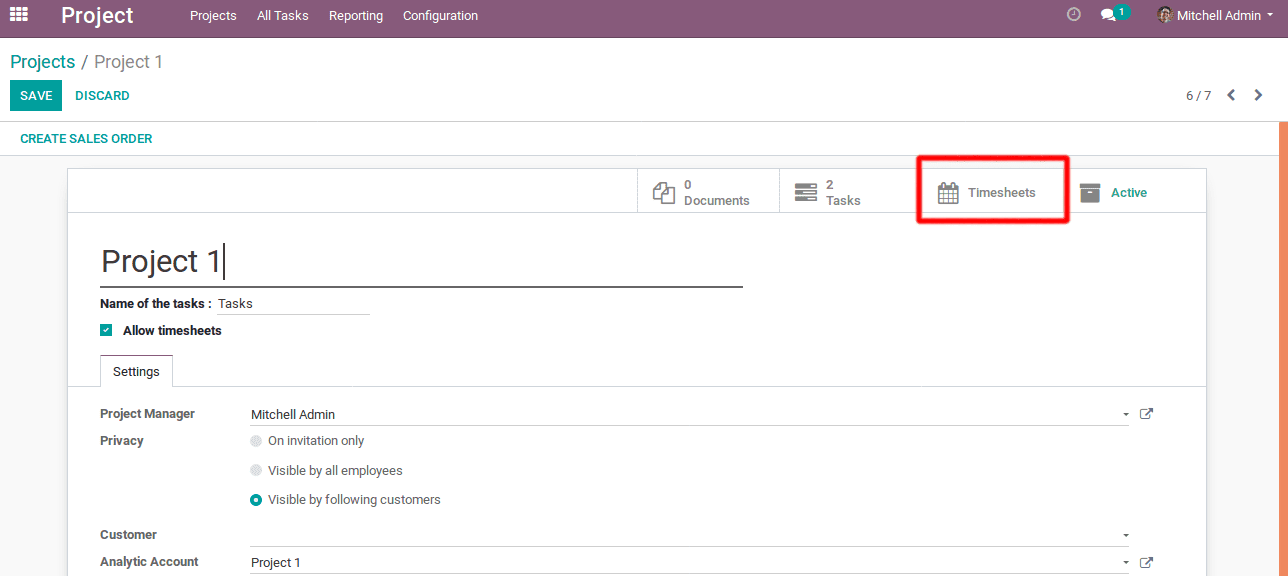Uncheck Allow timesheets checkbox
Image resolution: width=1288 pixels, height=576 pixels.
coord(106,330)
